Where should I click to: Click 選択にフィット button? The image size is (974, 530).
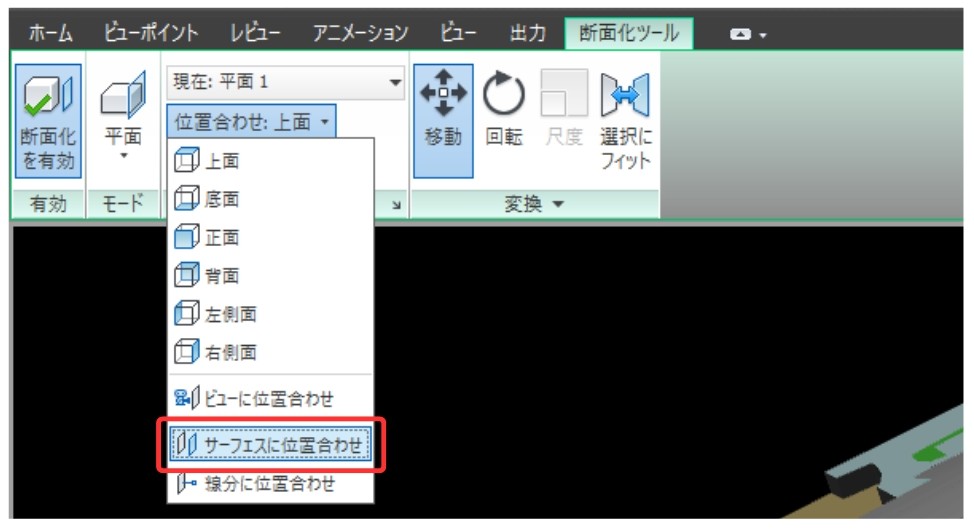[625, 120]
